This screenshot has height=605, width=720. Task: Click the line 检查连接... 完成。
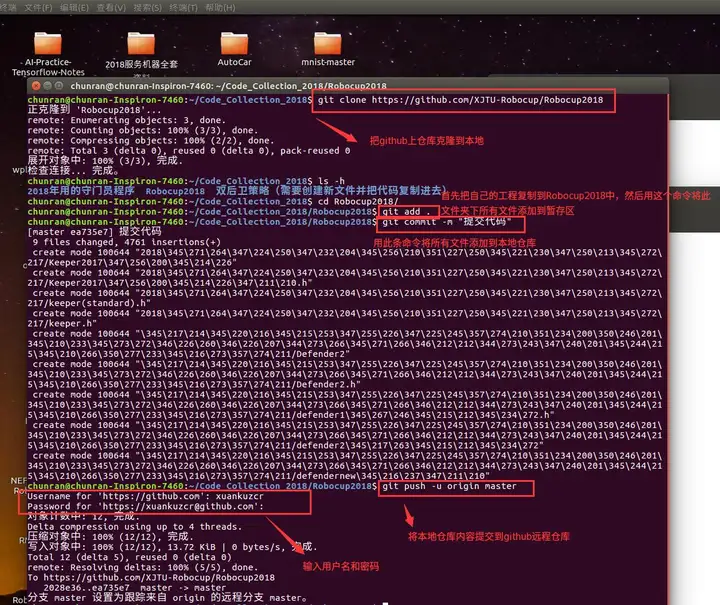point(73,171)
